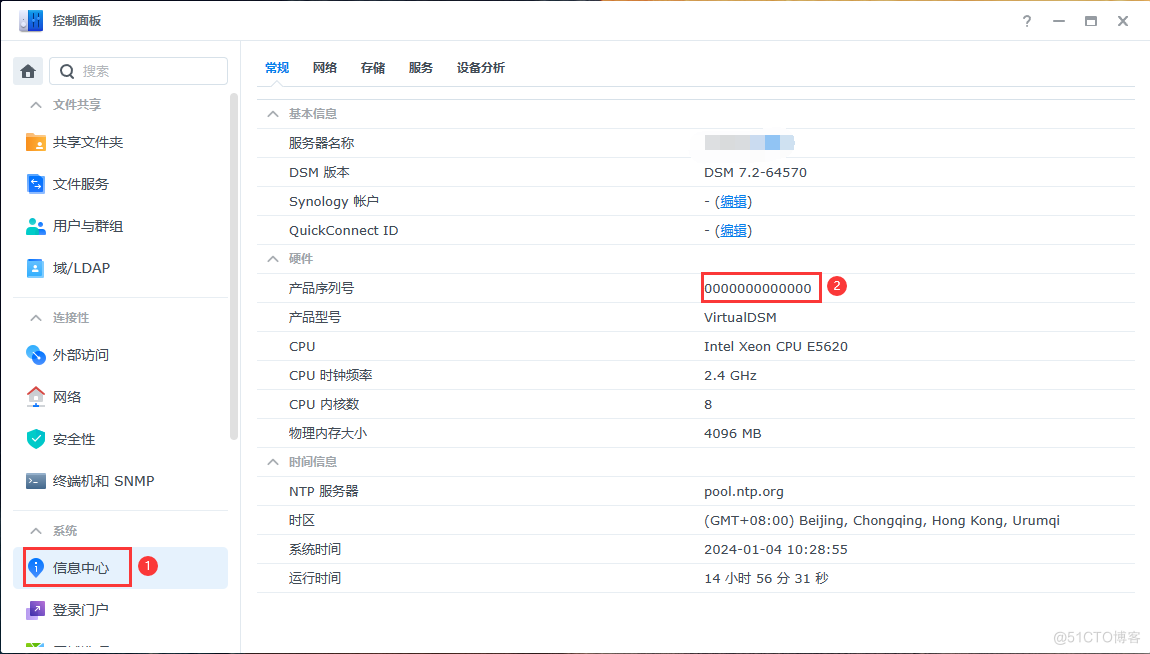Click the 服务器名称 row label
The image size is (1150, 654).
click(x=321, y=143)
